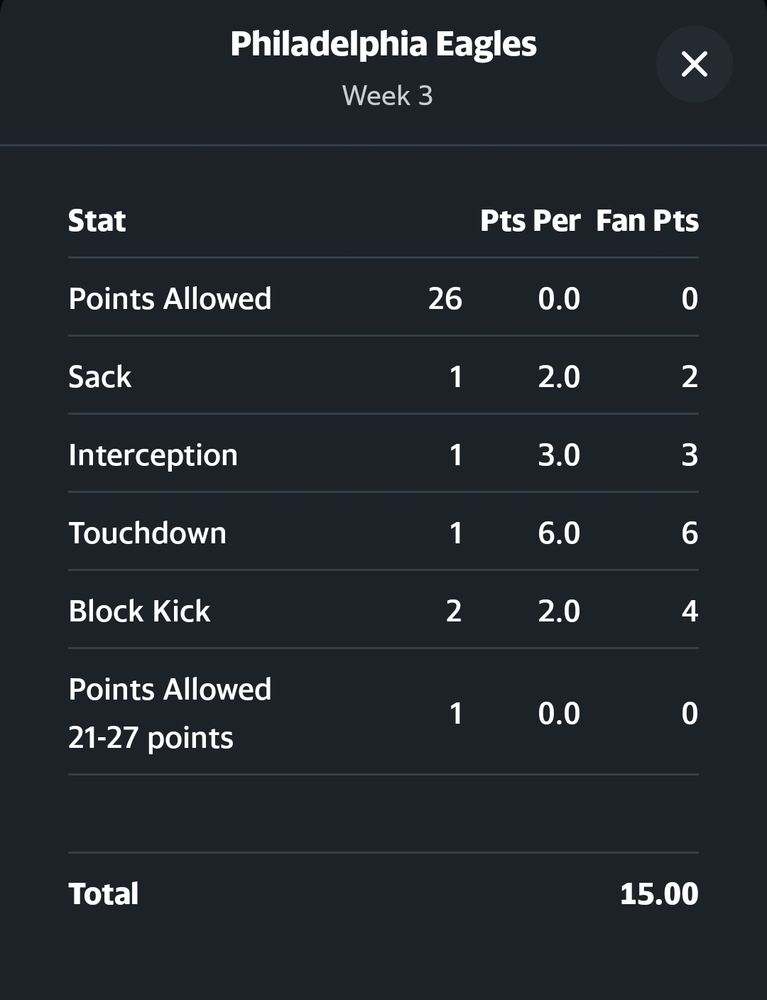Image resolution: width=767 pixels, height=1000 pixels.
Task: Click the Philadelphia Eagles team name
Action: 383,44
